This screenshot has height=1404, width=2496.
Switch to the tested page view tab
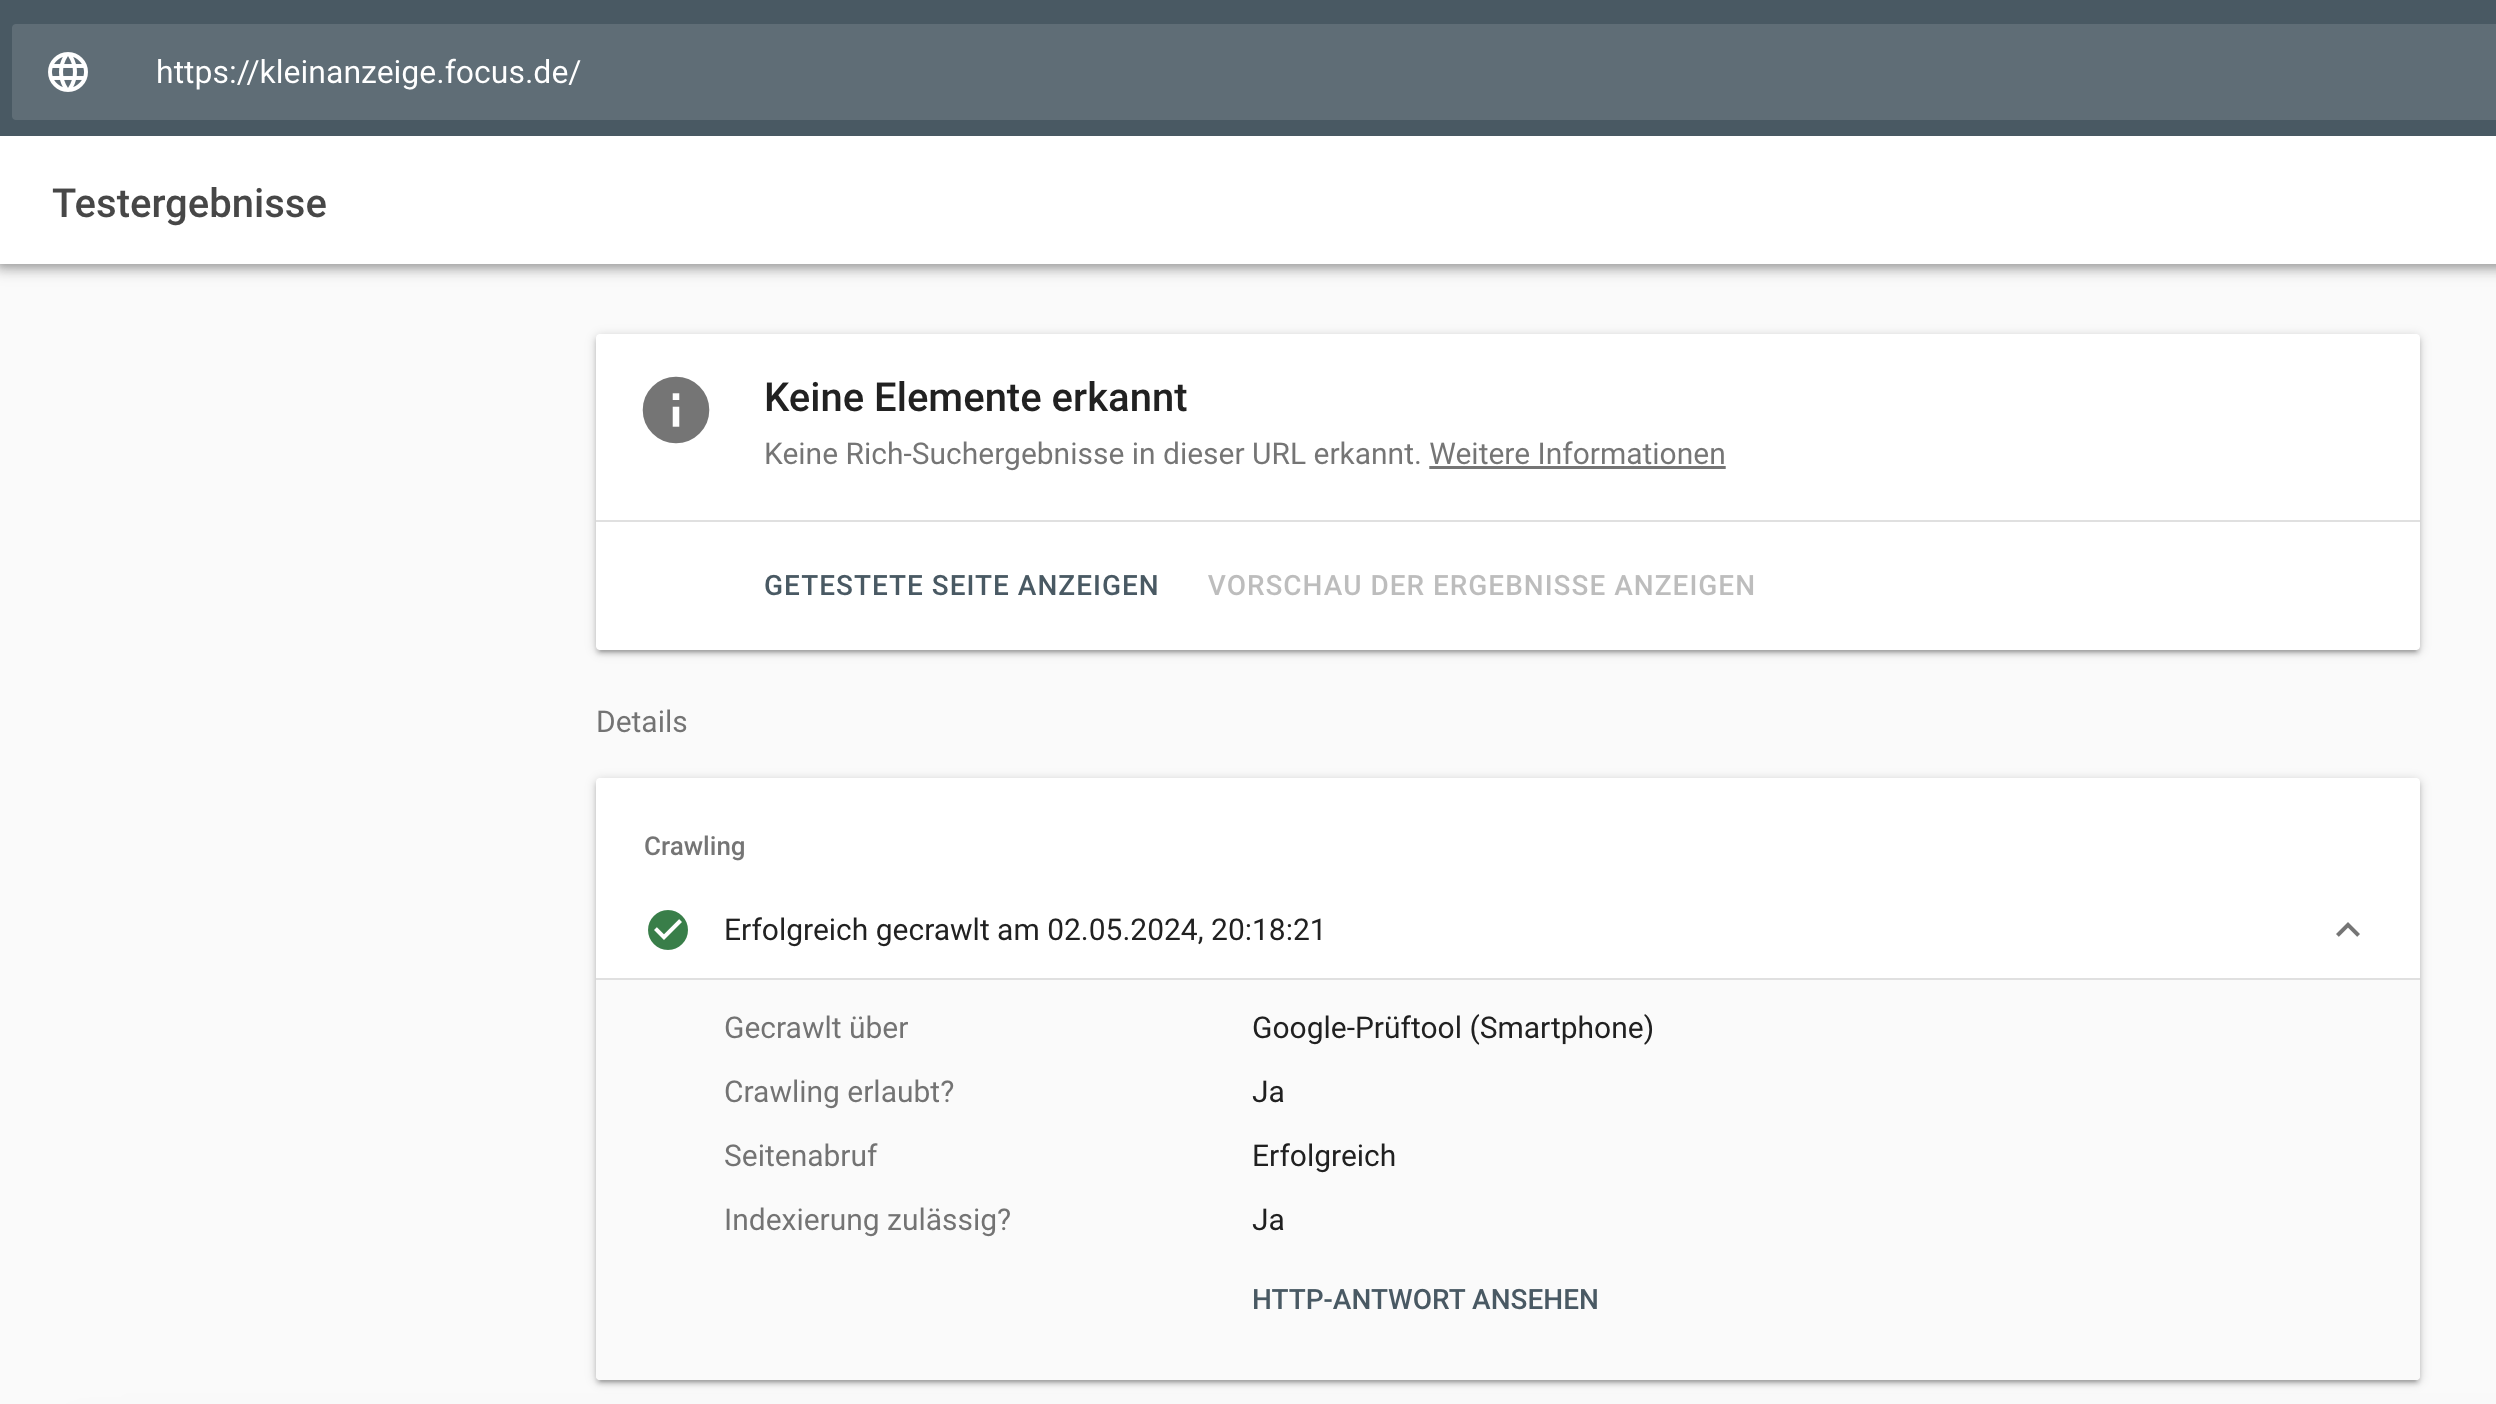[x=960, y=585]
